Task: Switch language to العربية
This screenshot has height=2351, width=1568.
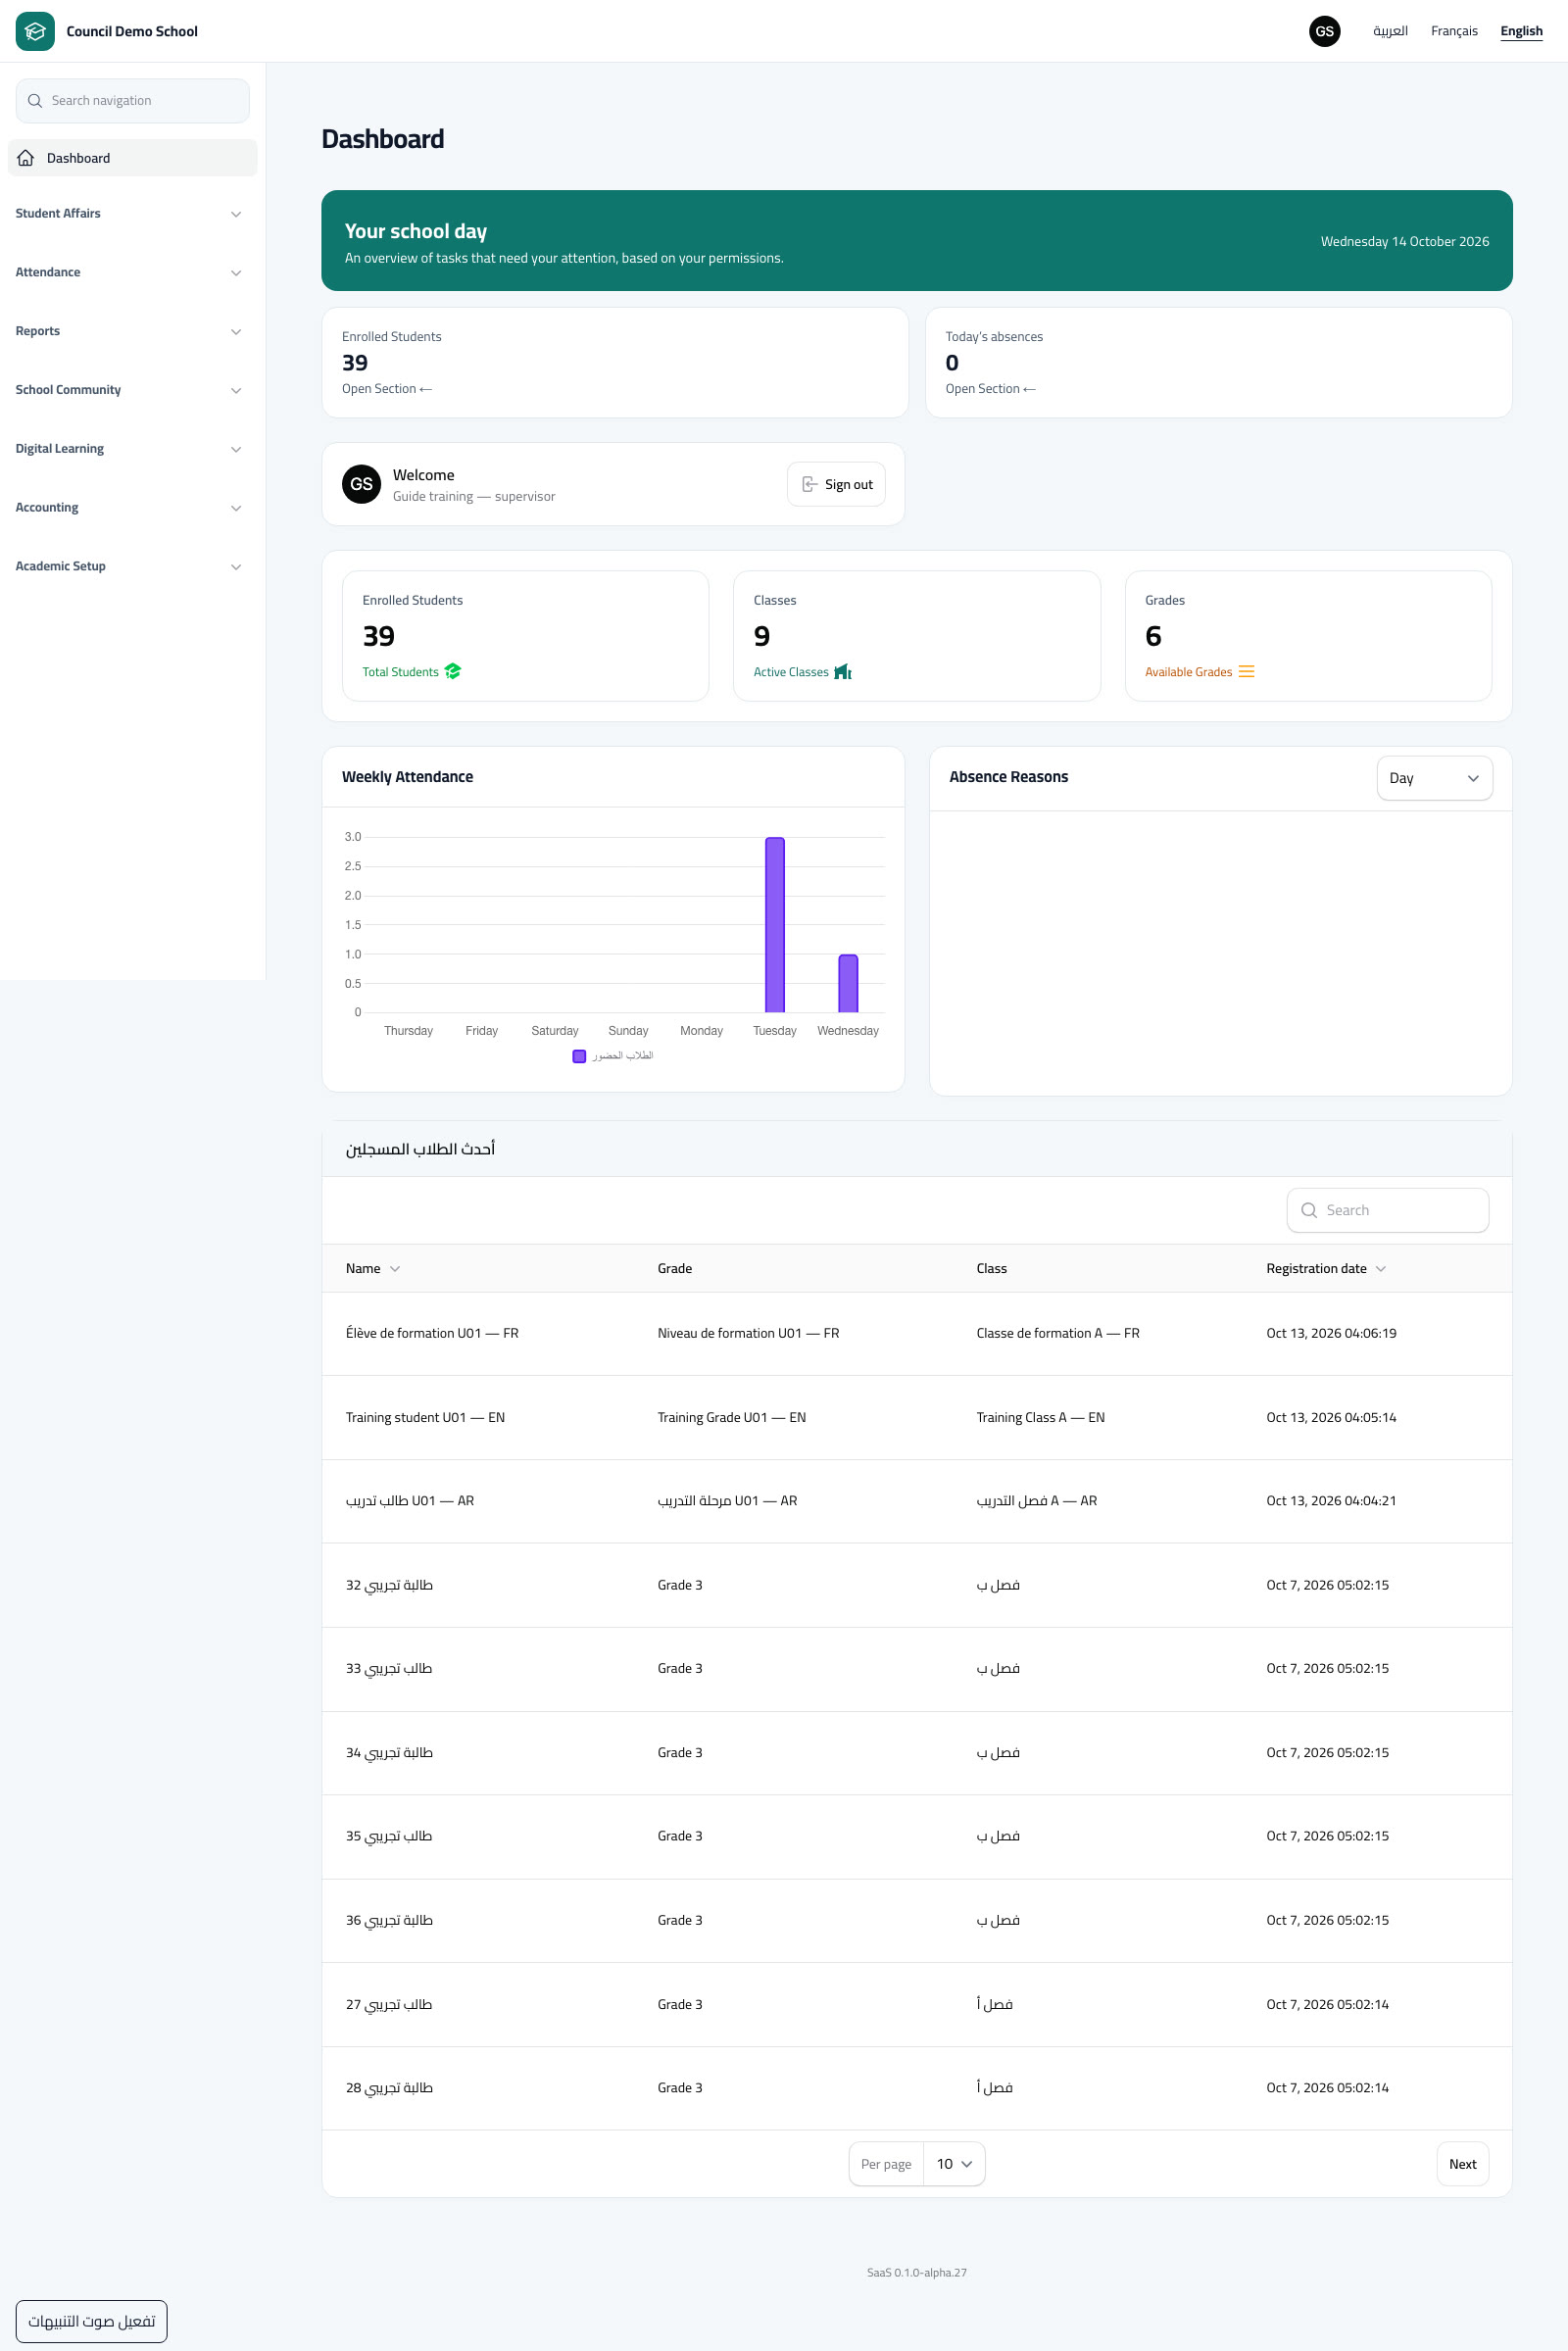Action: (1390, 31)
